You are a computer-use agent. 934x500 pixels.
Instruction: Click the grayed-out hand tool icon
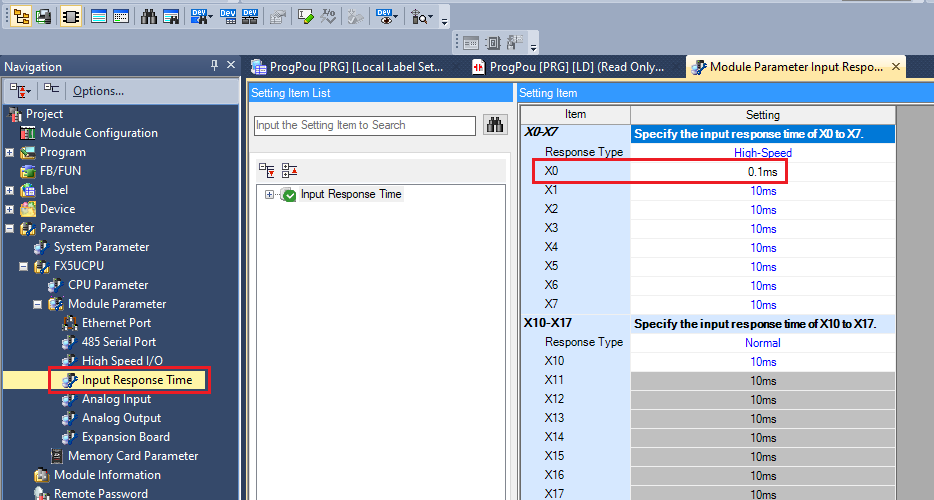[x=356, y=17]
